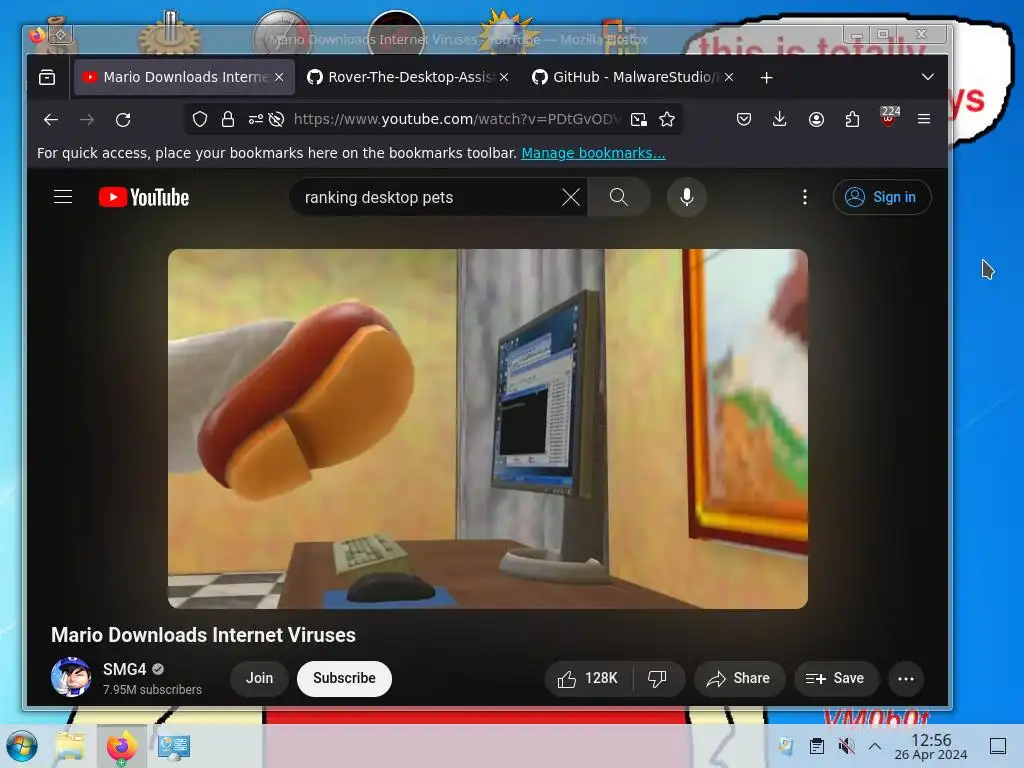Save page to Pocket

coord(744,119)
